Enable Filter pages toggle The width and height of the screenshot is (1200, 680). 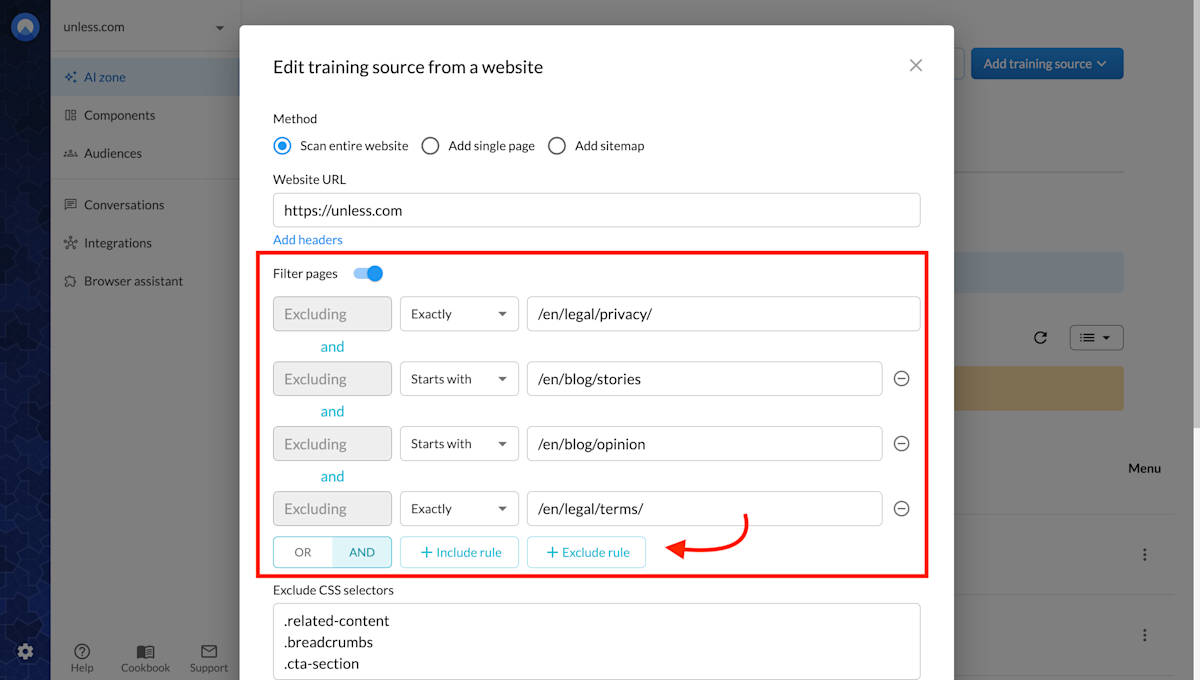click(368, 273)
